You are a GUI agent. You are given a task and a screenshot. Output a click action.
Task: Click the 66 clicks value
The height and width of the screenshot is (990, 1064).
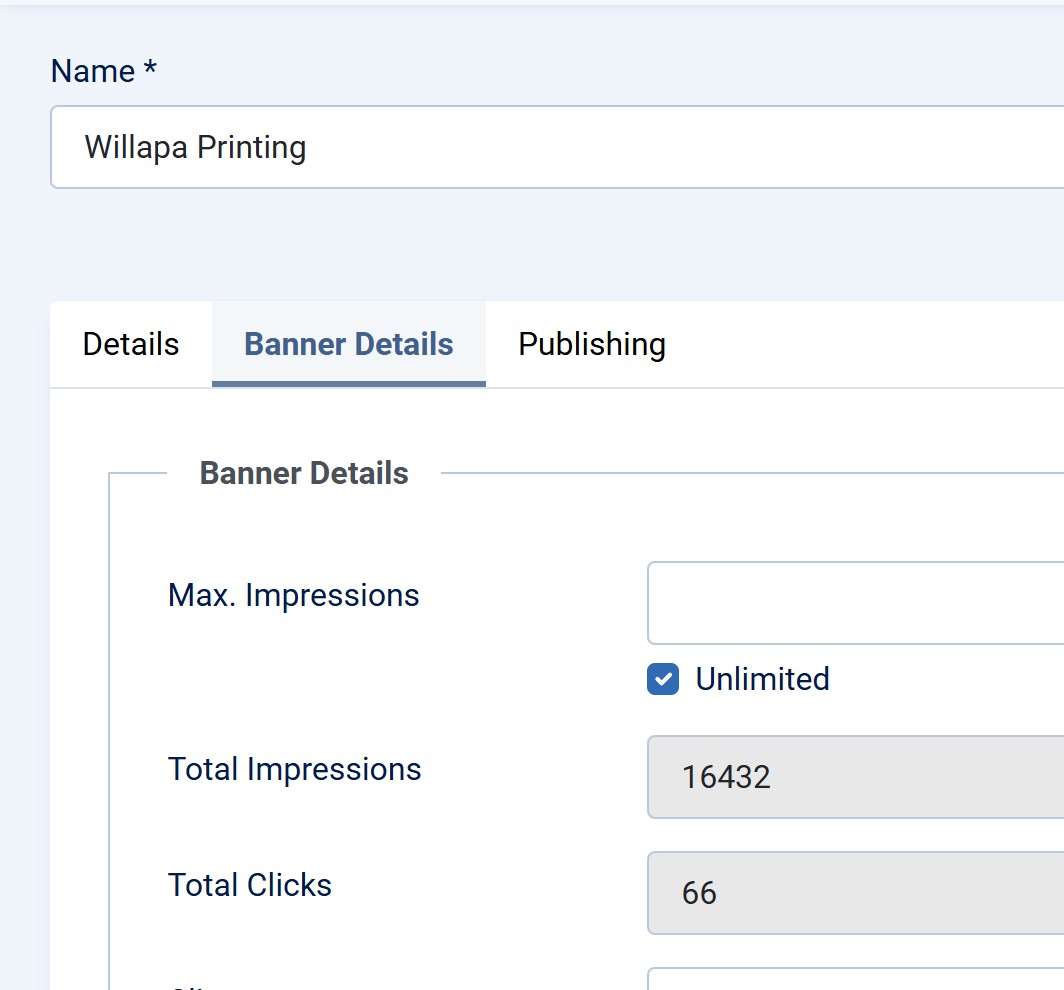click(x=699, y=893)
